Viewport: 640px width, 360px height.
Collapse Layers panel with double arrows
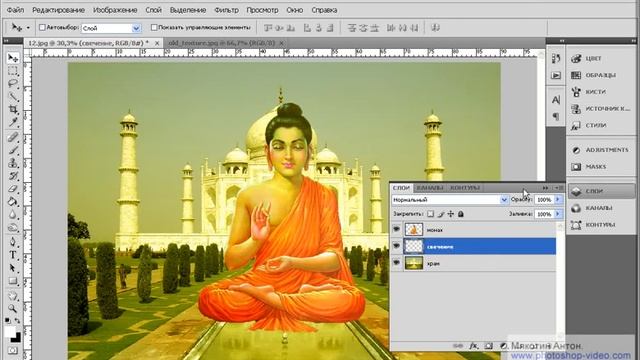point(545,188)
